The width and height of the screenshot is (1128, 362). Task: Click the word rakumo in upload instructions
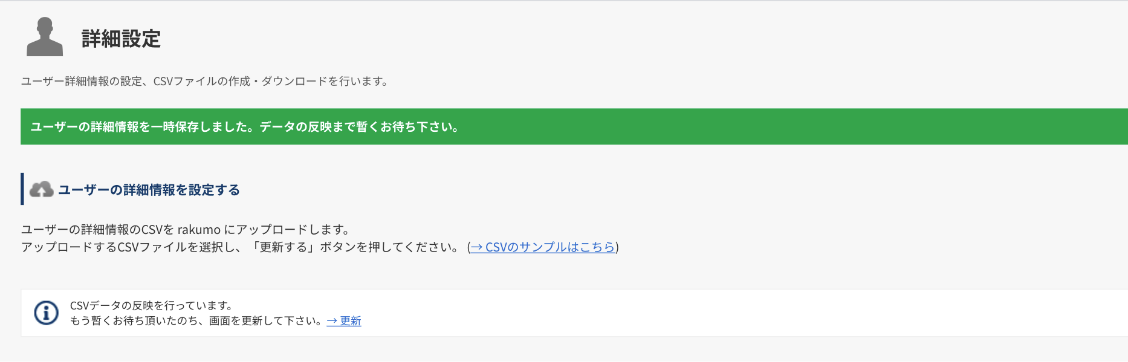coord(198,230)
